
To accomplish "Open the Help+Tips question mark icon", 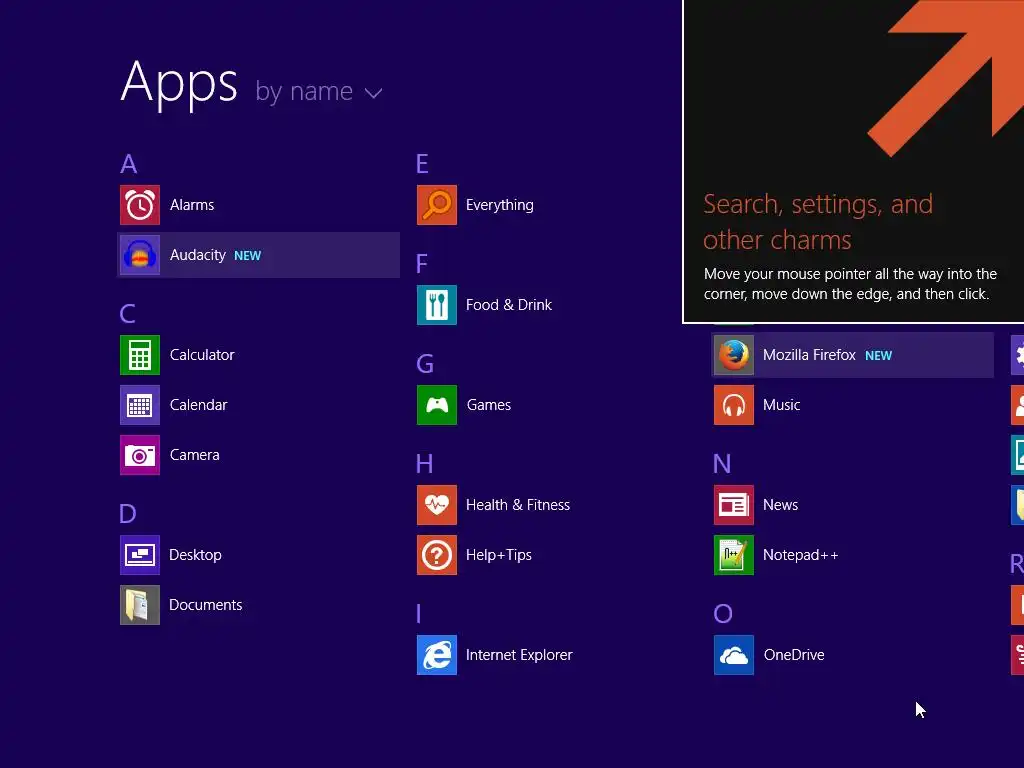I will pyautogui.click(x=437, y=555).
